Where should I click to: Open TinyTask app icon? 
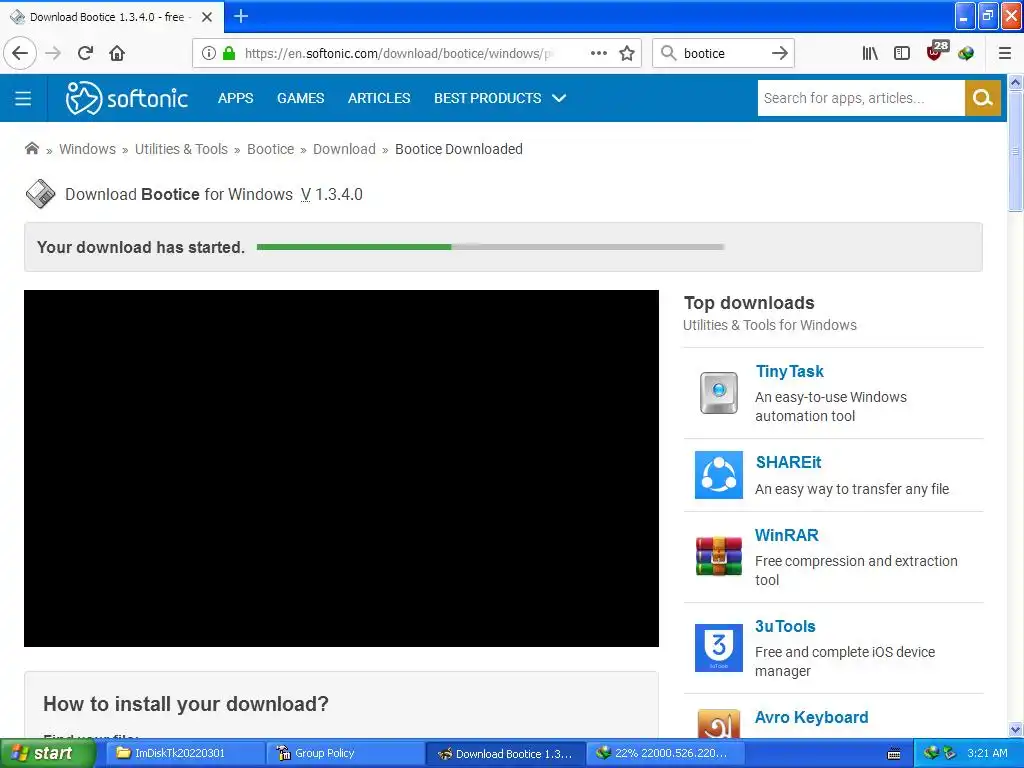pos(719,393)
